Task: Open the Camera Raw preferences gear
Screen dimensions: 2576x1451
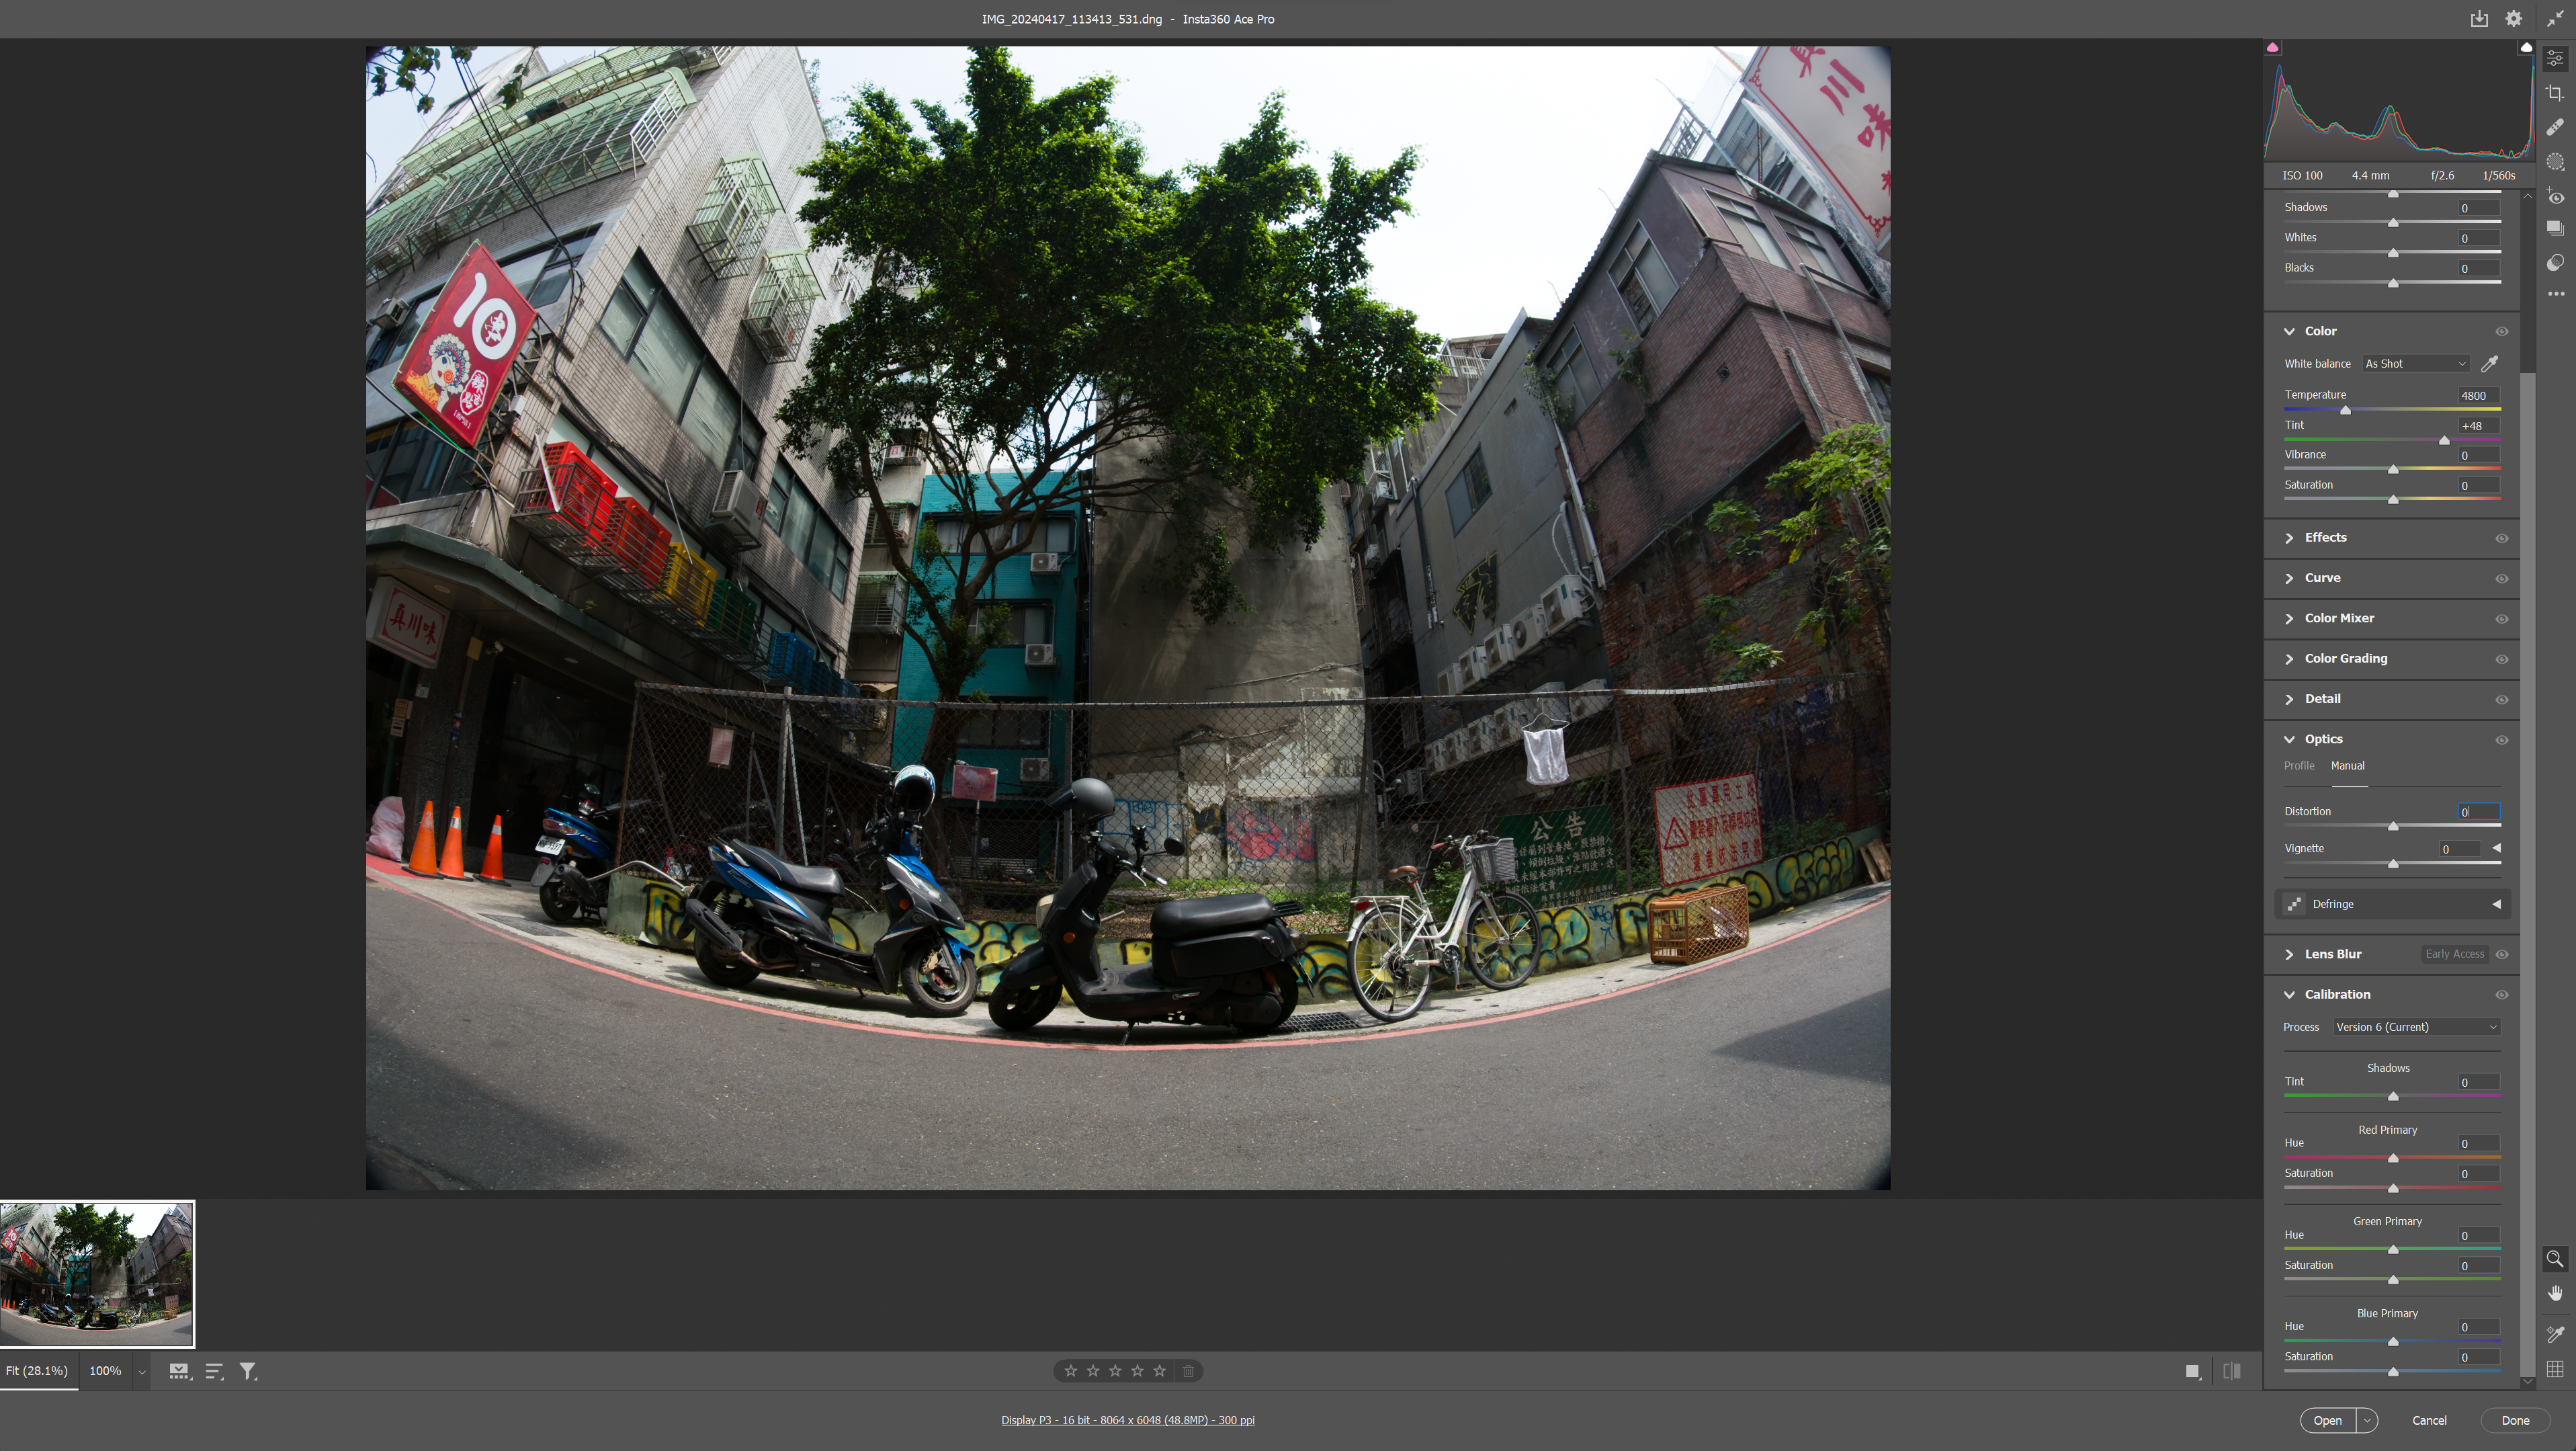Action: coord(2513,19)
